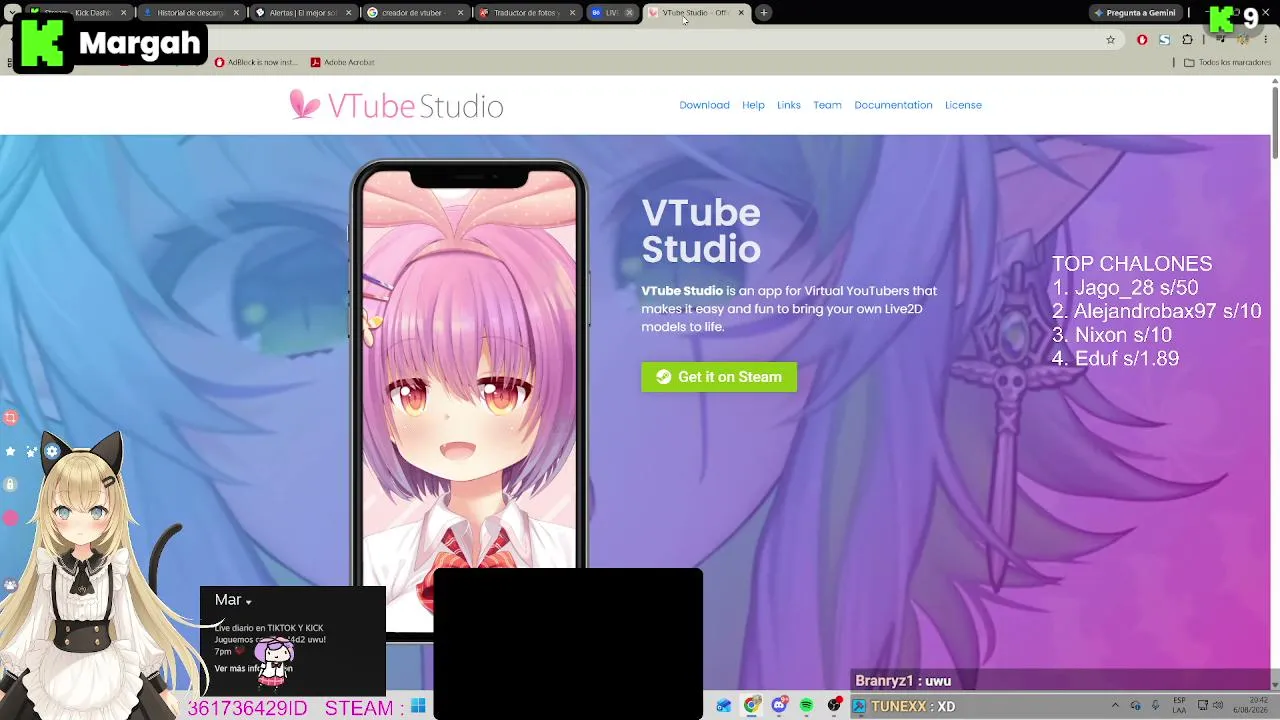Viewport: 1280px width, 720px height.
Task: Click the Alejandrobax97 s/10 list entry
Action: click(1157, 311)
